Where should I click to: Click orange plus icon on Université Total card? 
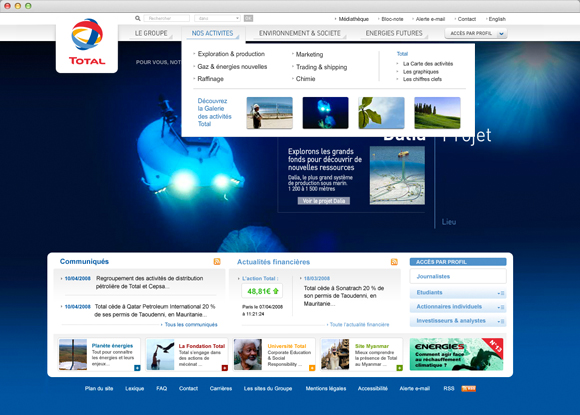(x=312, y=368)
